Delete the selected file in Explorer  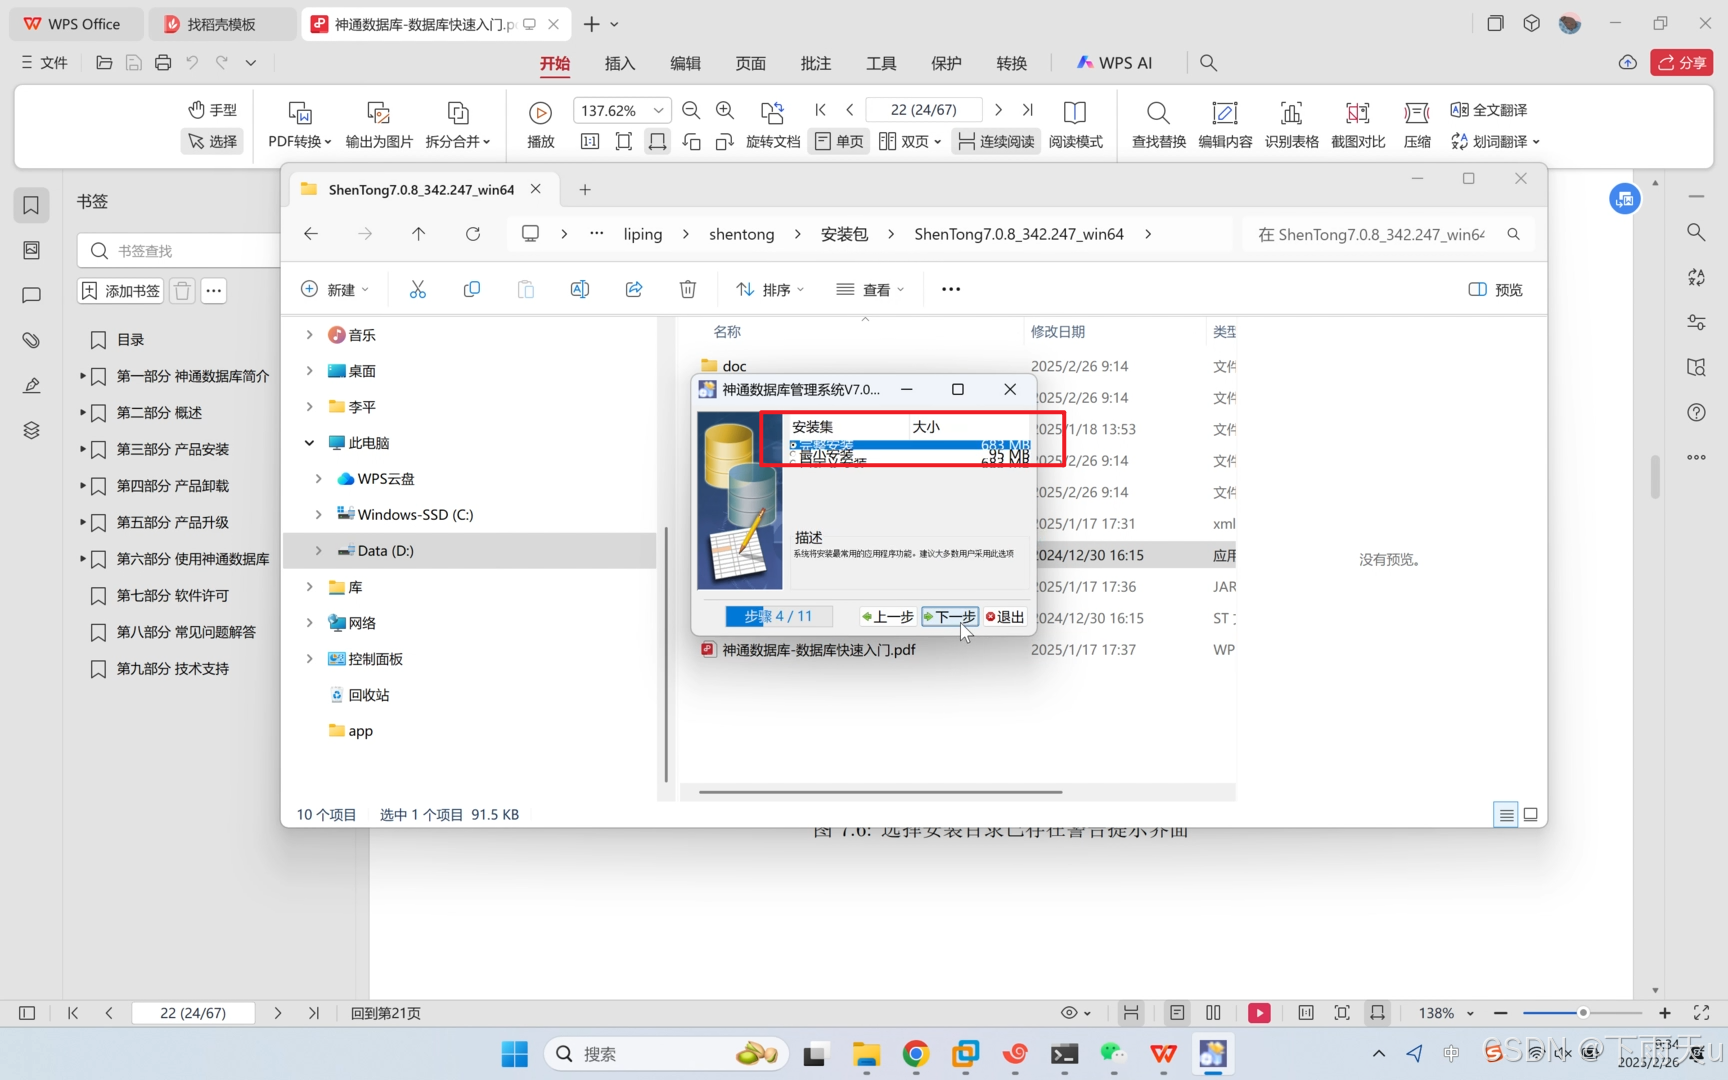point(688,289)
